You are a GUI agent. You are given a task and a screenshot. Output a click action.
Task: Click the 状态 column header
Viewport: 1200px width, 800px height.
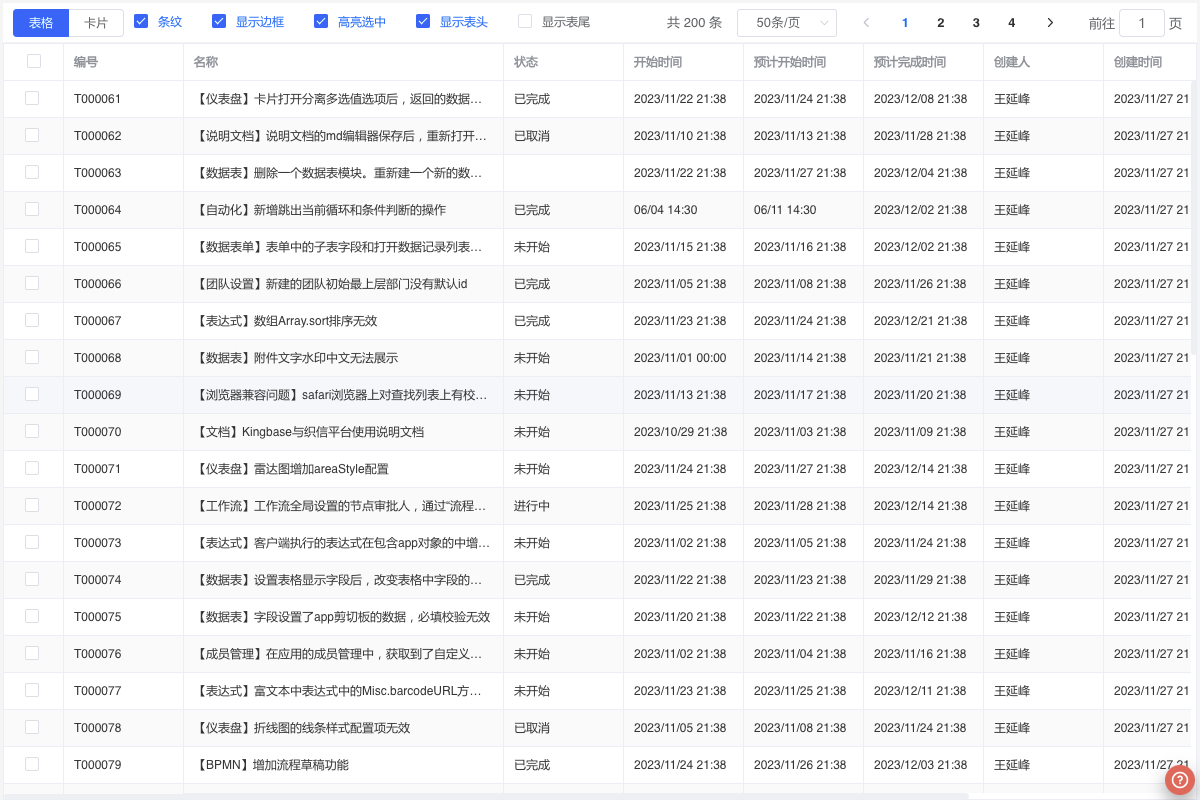pos(526,62)
